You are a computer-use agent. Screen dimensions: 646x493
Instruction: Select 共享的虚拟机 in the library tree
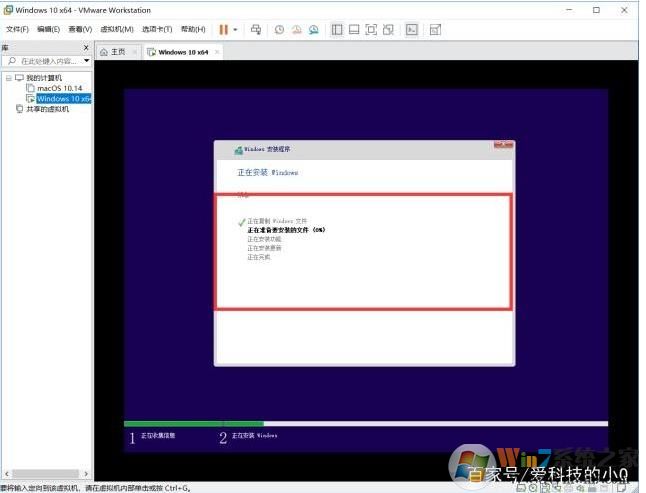[47, 109]
